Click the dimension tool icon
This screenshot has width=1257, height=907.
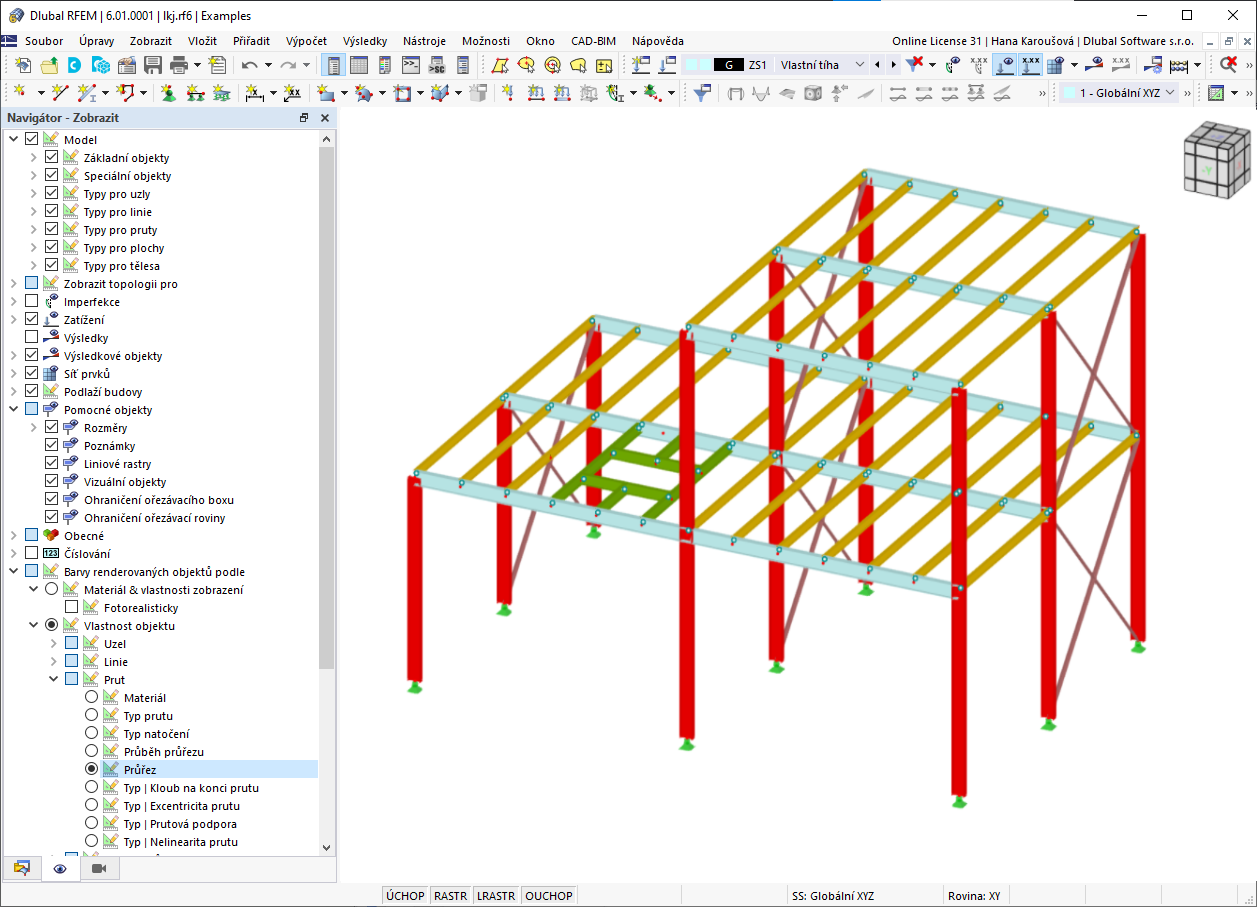254,93
